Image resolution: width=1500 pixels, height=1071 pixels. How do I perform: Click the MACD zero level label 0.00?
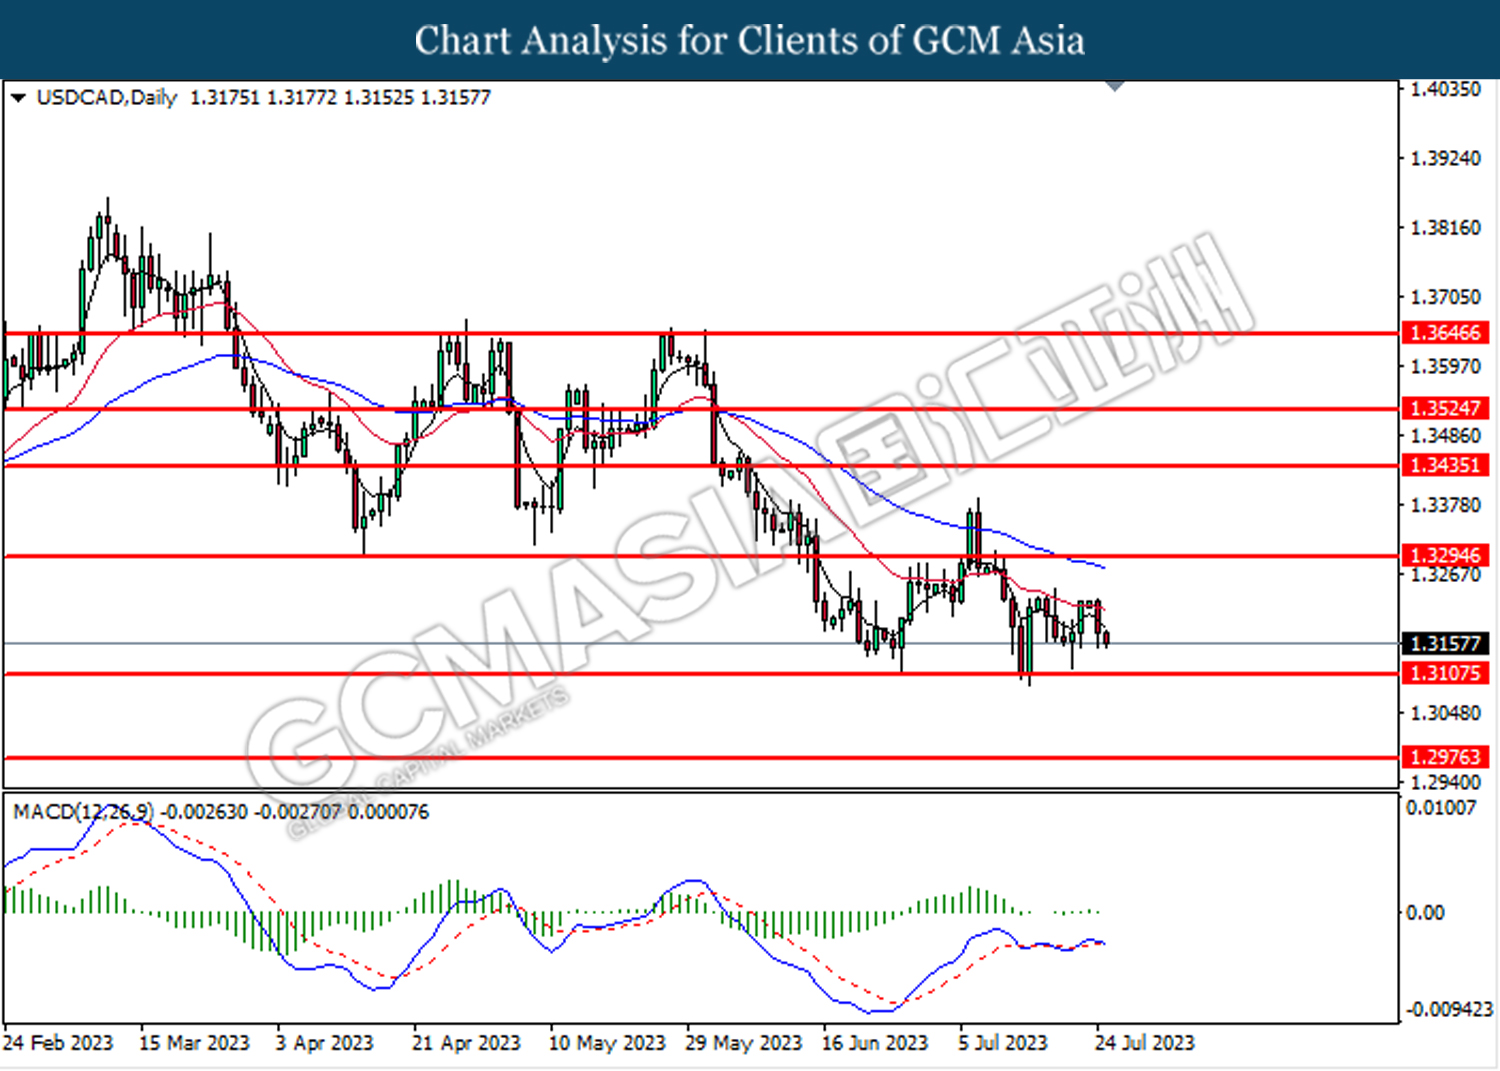(x=1425, y=912)
